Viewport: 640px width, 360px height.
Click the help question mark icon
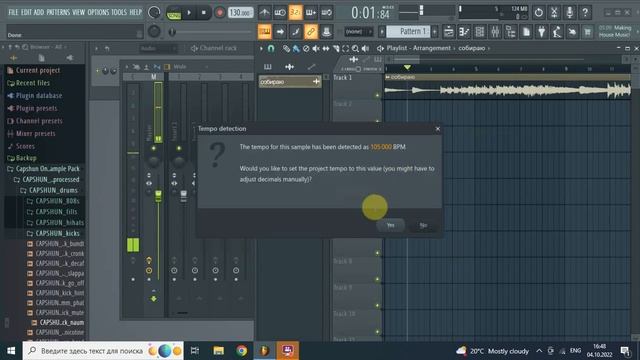click(x=585, y=13)
